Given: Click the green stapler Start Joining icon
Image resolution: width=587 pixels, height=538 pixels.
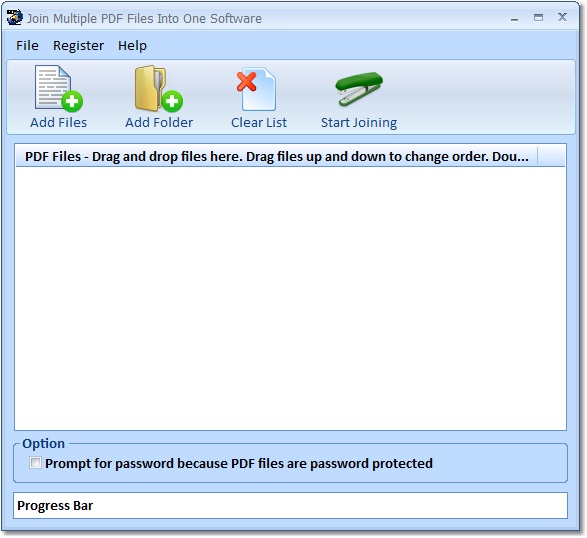Looking at the screenshot, I should click(359, 89).
